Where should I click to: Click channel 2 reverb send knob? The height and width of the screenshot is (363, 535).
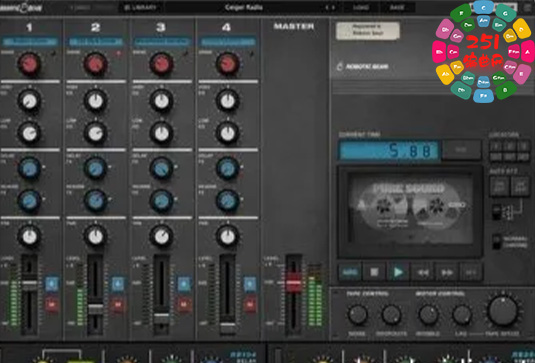96,200
